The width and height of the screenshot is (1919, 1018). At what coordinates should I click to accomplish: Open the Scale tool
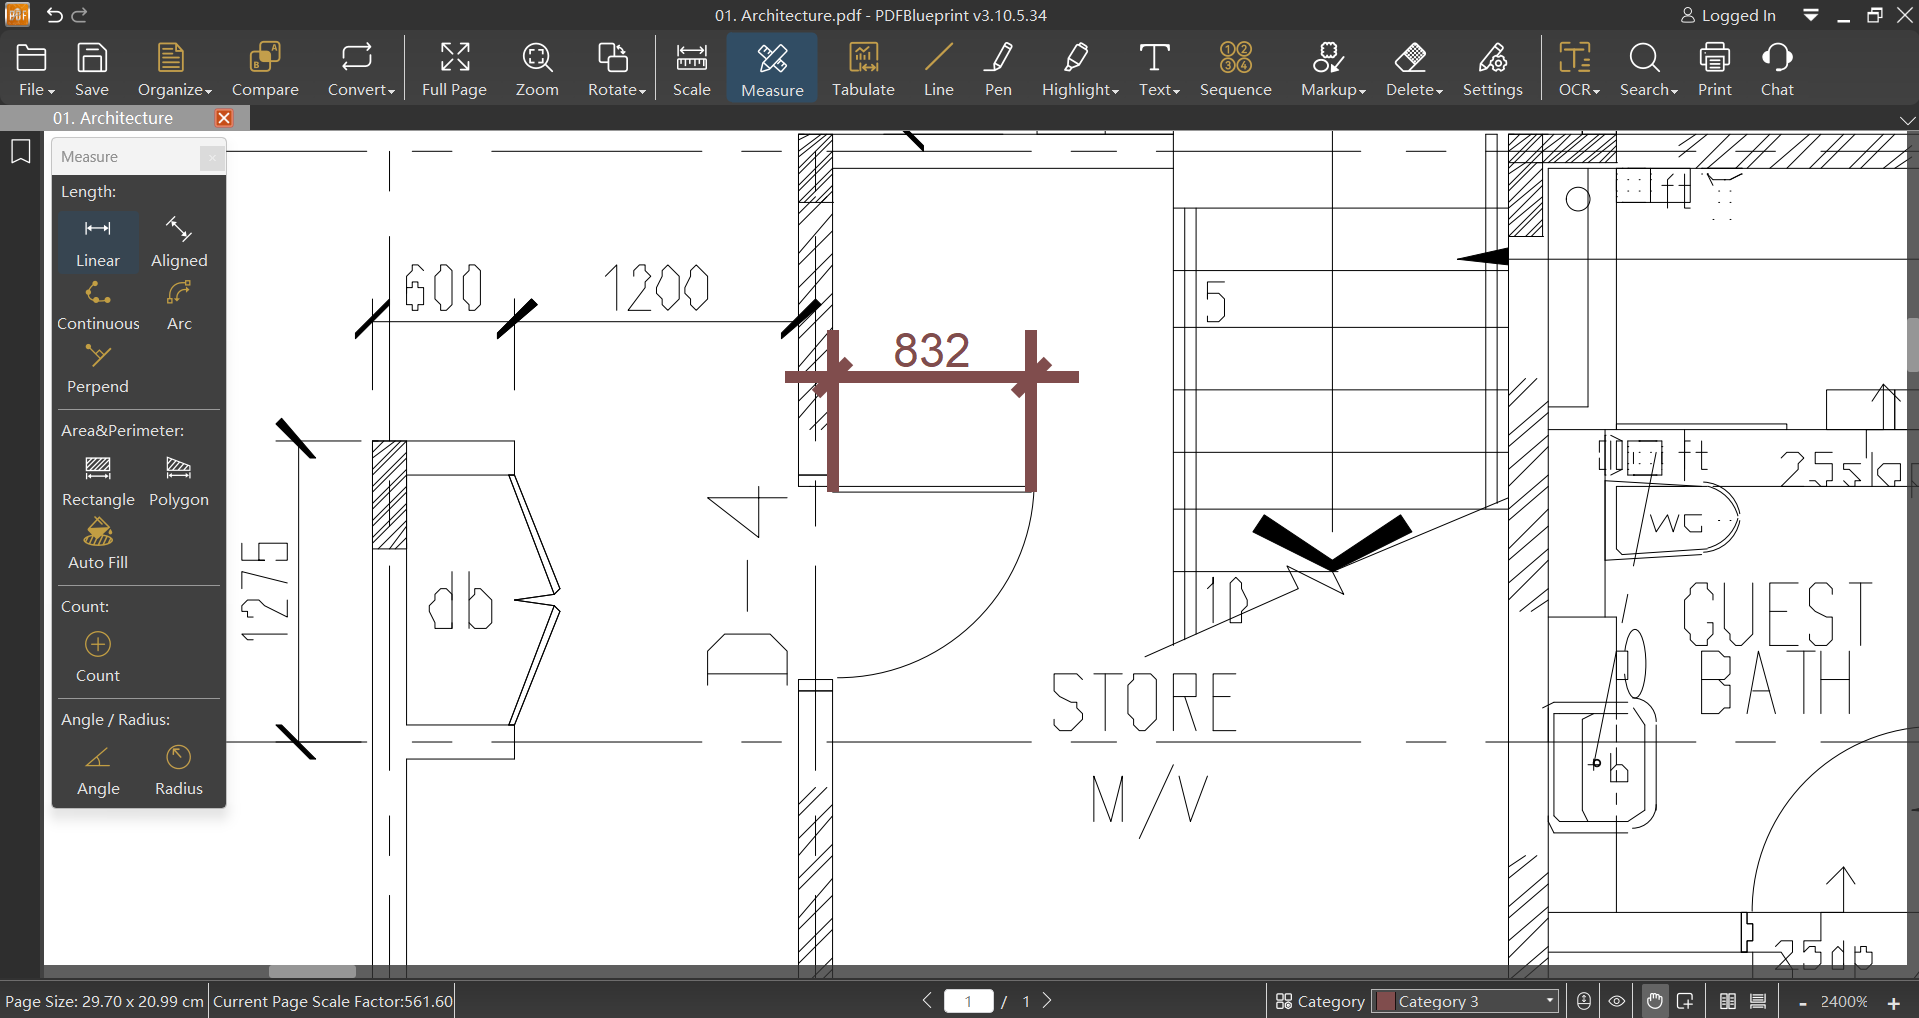(x=691, y=69)
